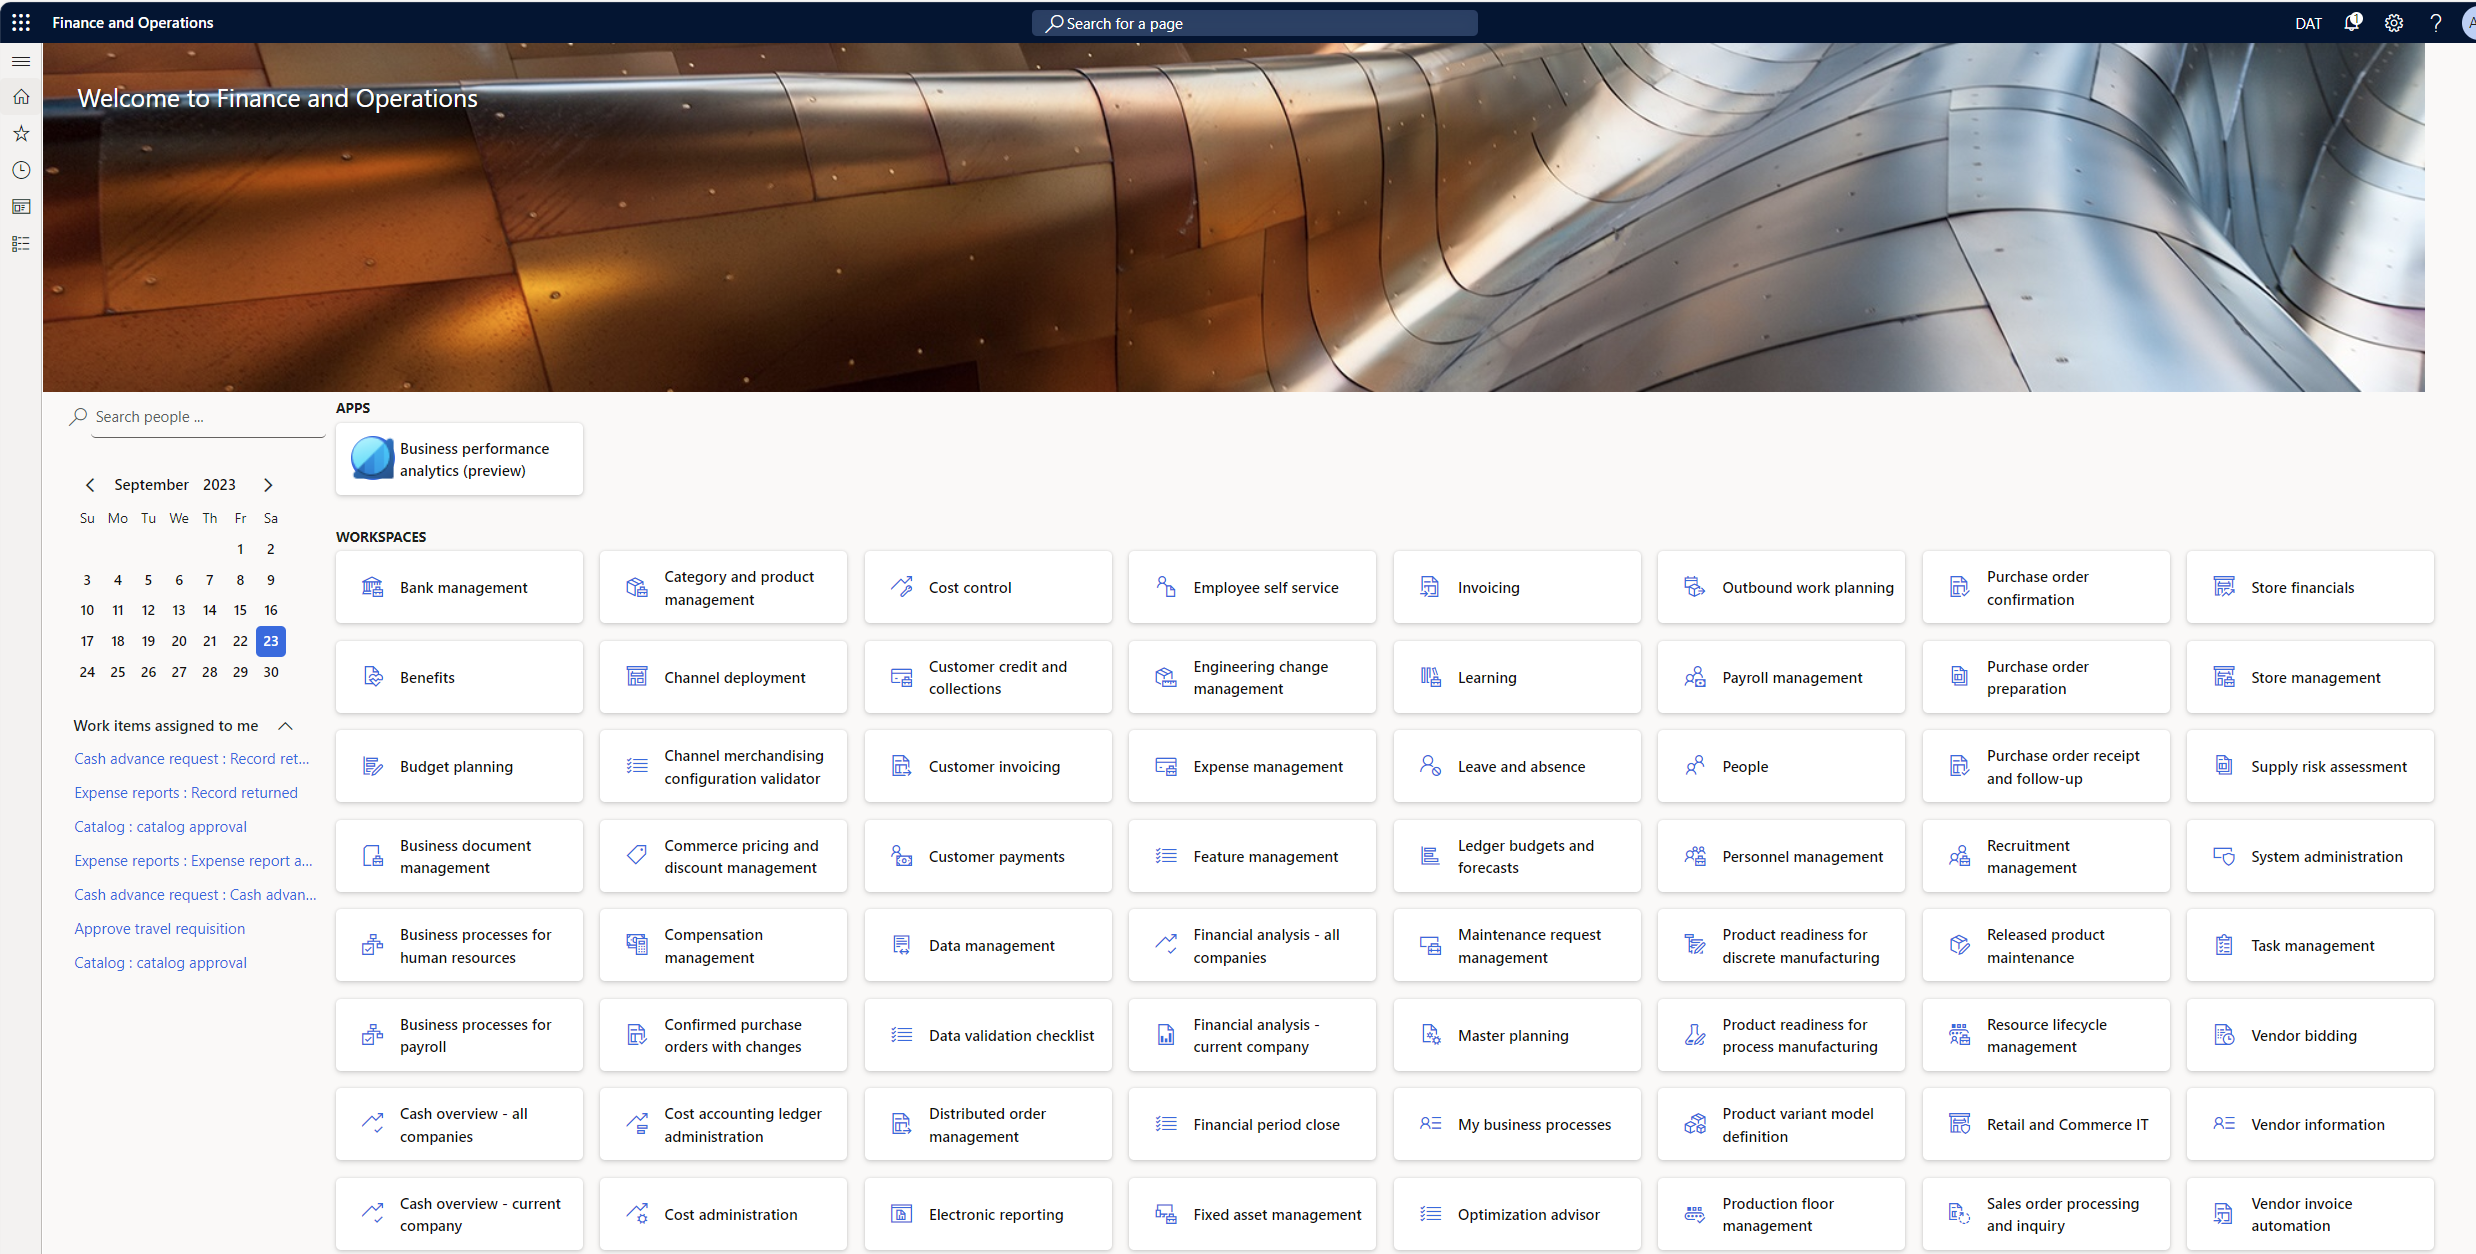This screenshot has width=2476, height=1254.
Task: Collapse the Work items assigned to me section
Action: tap(286, 726)
